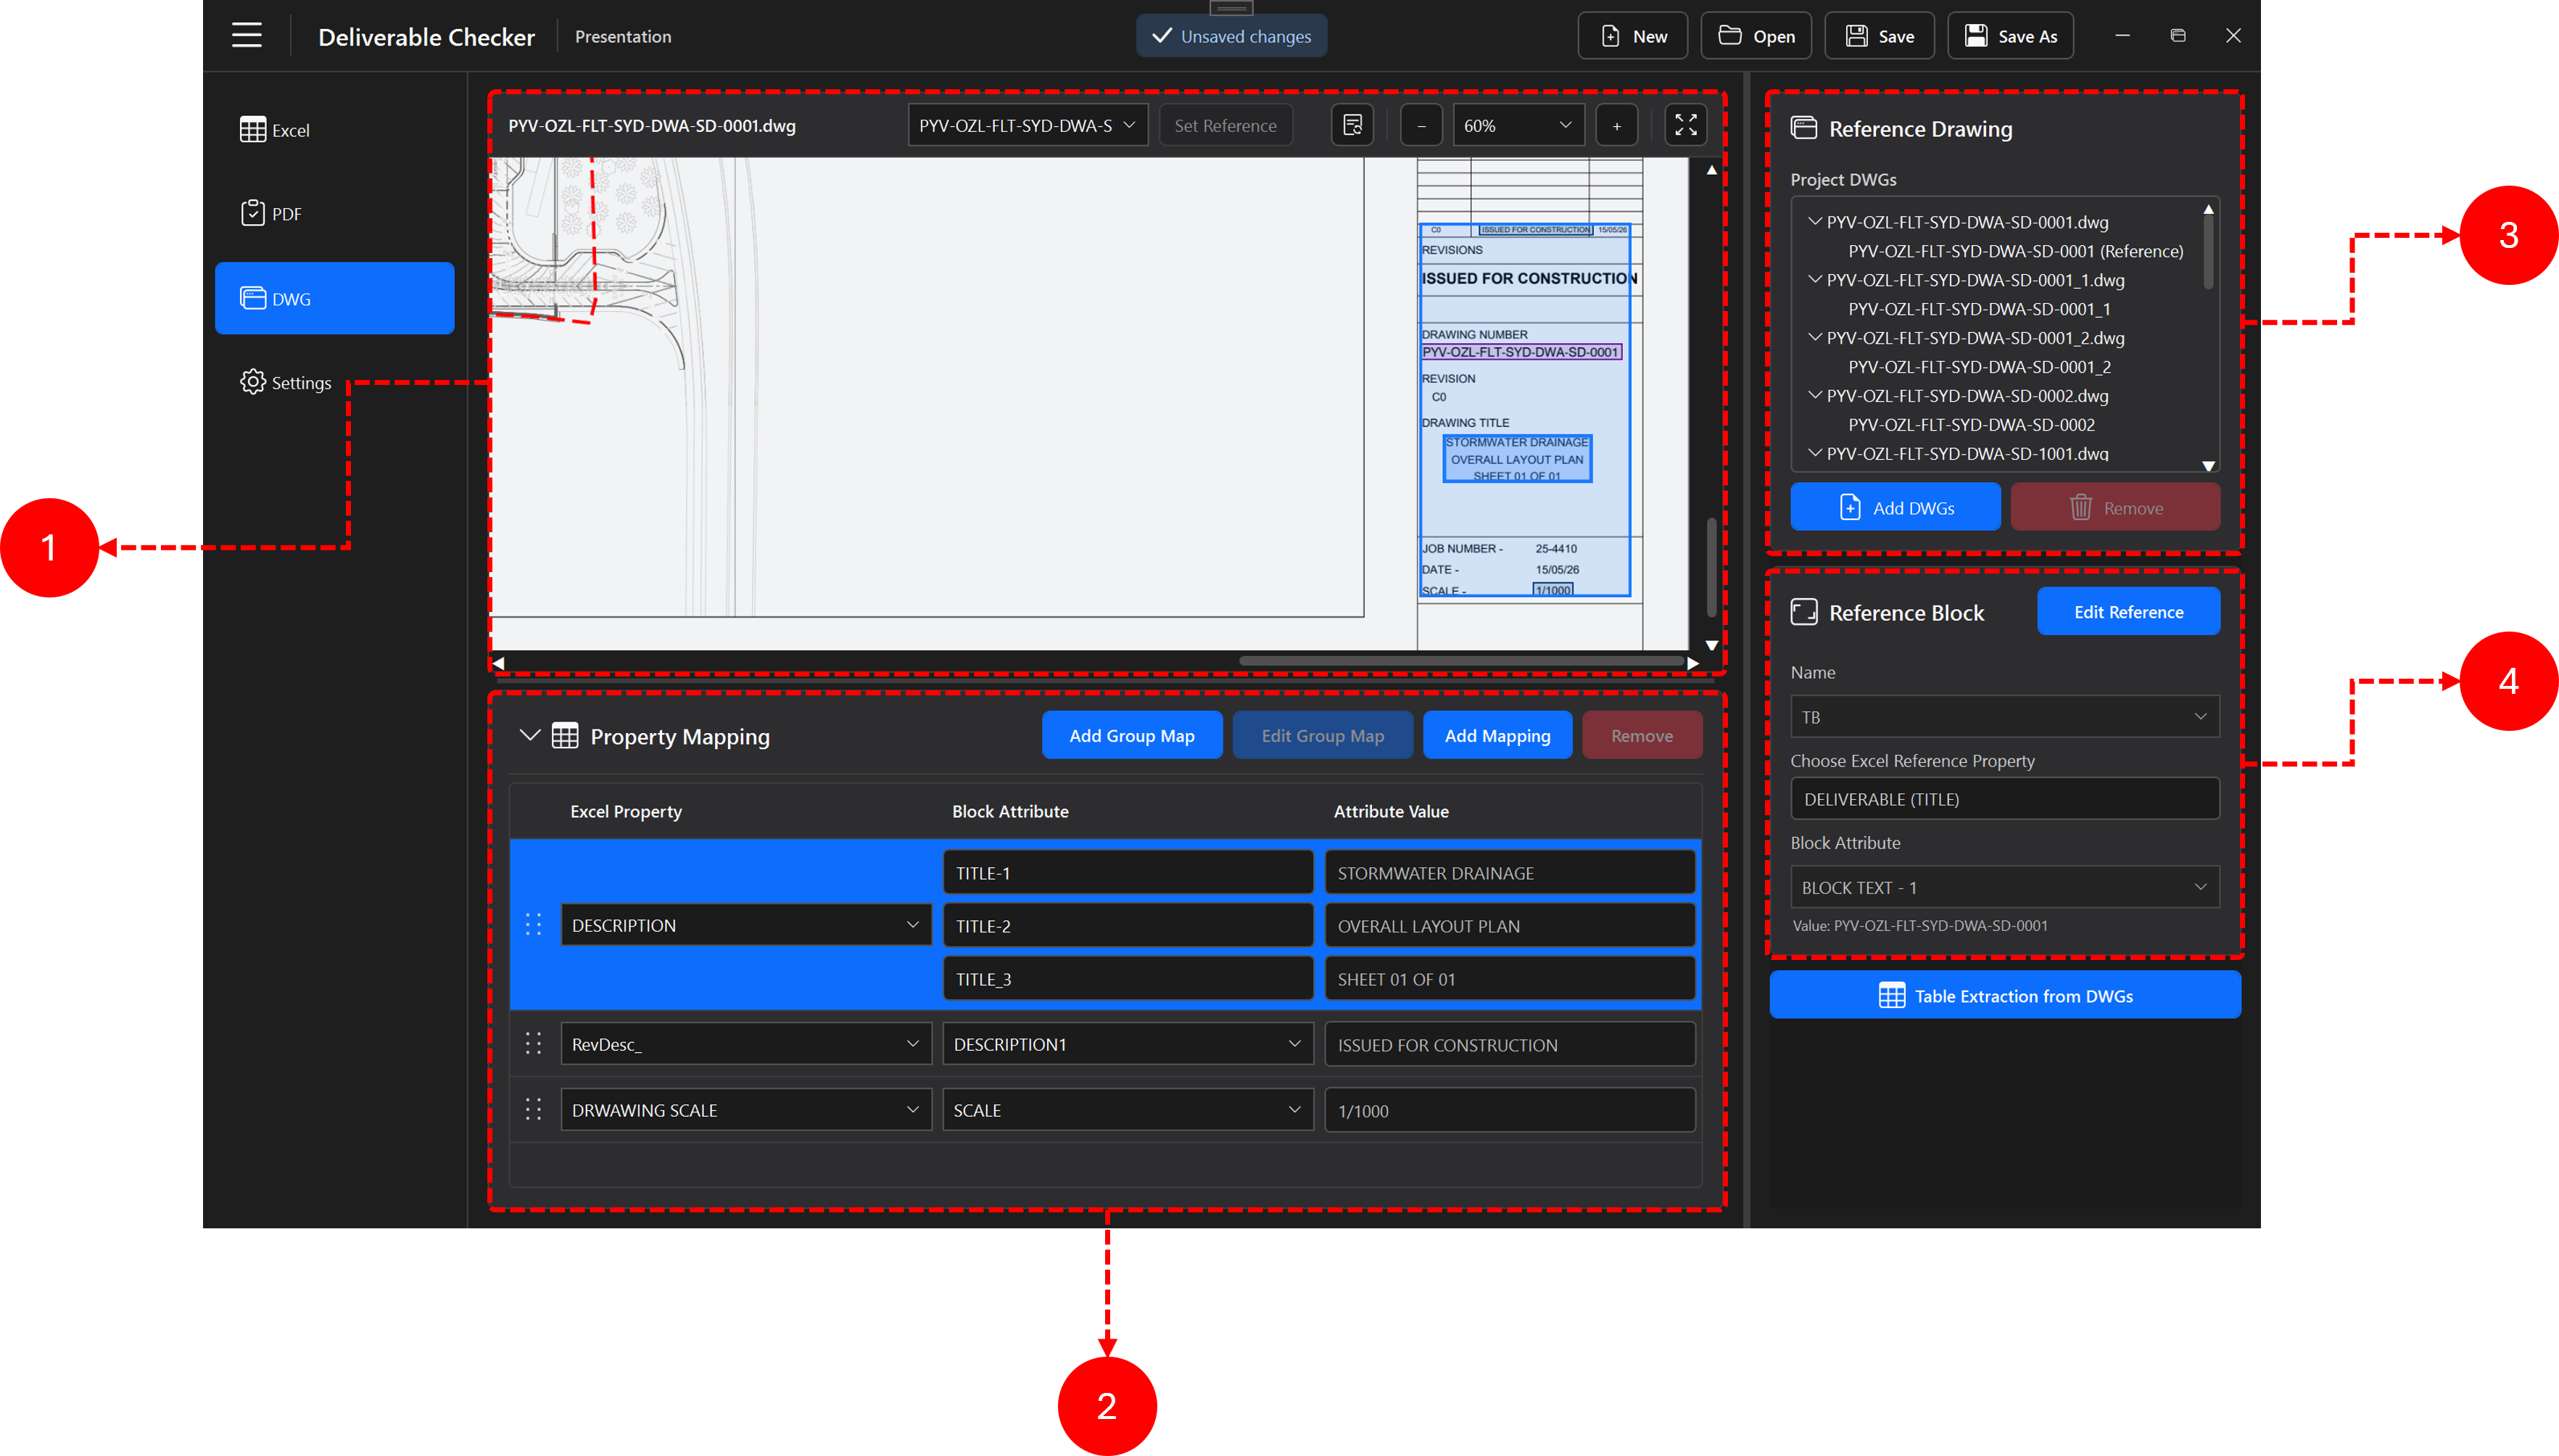
Task: Click the scroll-down arrow of Project DWGs list
Action: [2208, 465]
